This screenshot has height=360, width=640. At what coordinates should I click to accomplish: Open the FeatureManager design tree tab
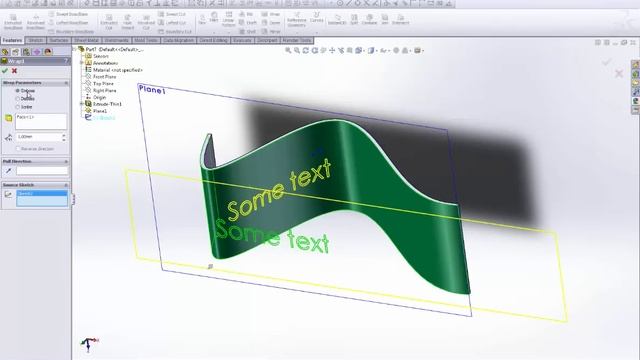click(x=5, y=52)
